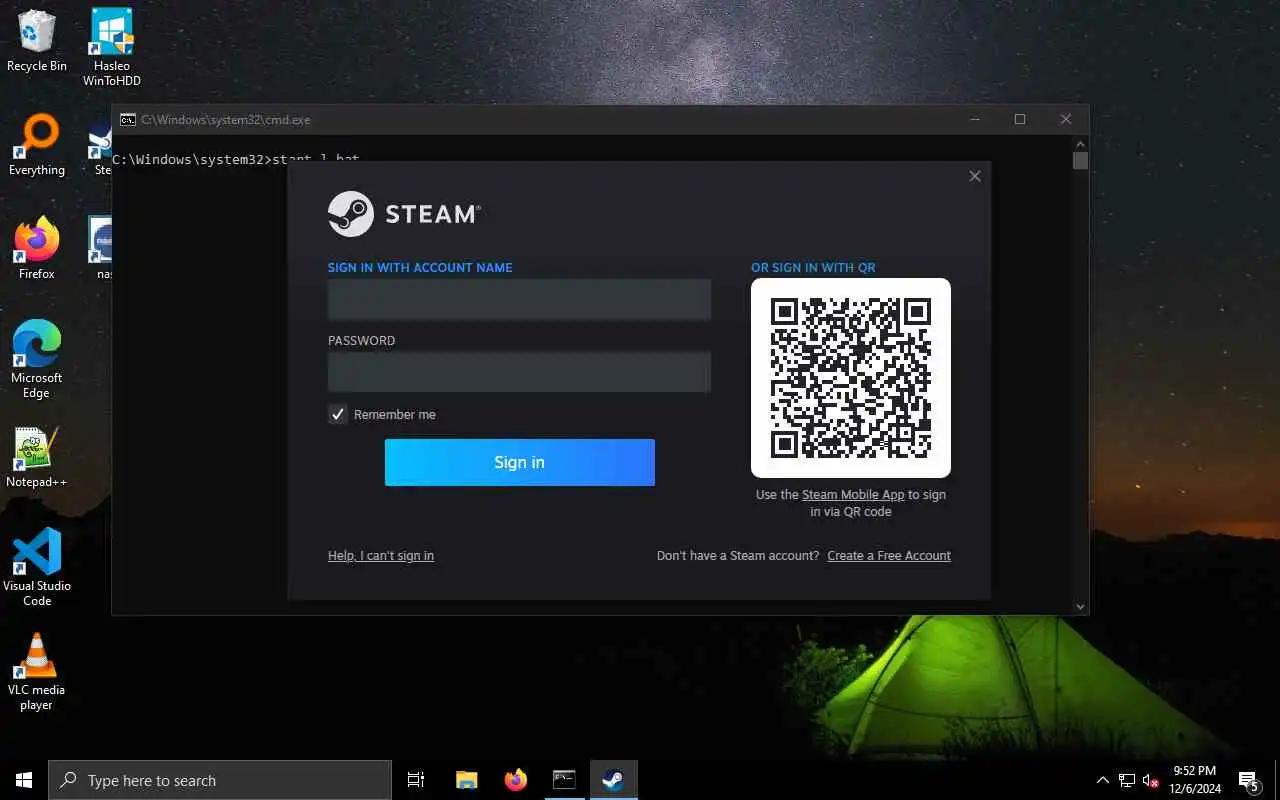Close the Steam sign-in dialog

975,176
